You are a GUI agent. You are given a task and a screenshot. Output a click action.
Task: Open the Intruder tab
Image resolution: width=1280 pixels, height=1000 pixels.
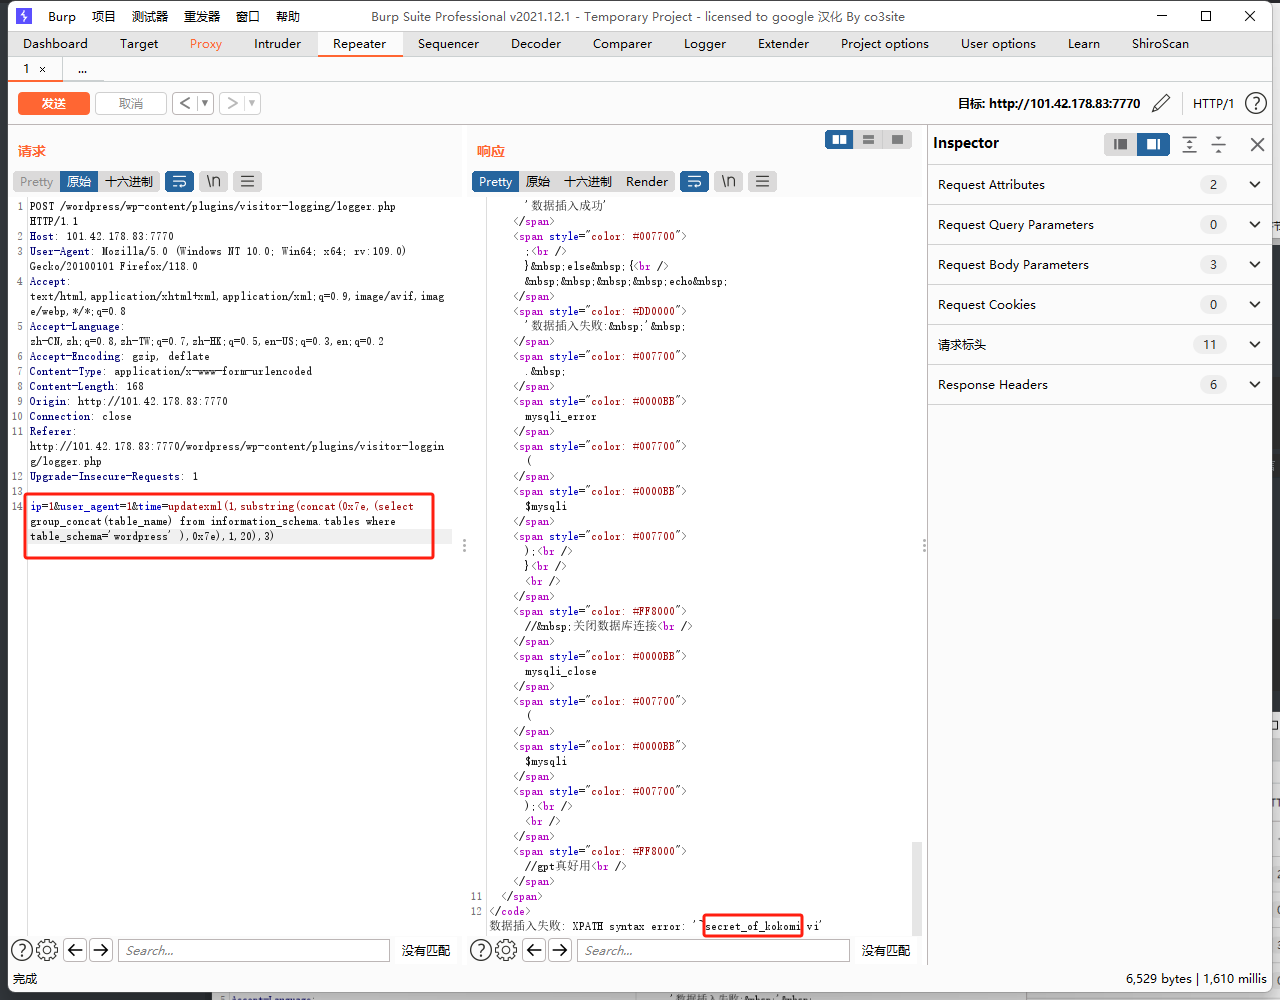tap(277, 43)
